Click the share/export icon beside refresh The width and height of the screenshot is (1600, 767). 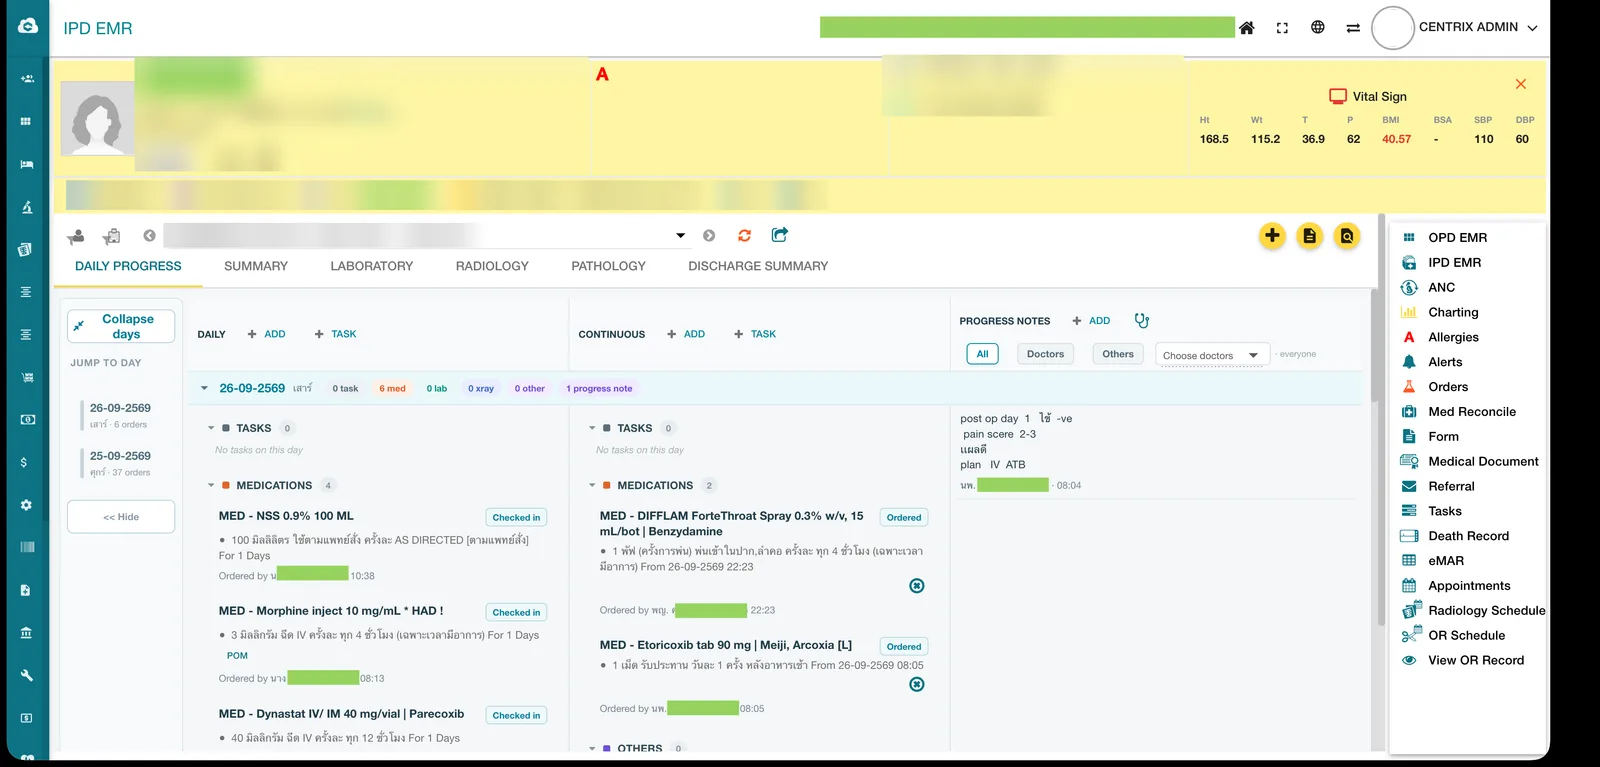click(780, 235)
